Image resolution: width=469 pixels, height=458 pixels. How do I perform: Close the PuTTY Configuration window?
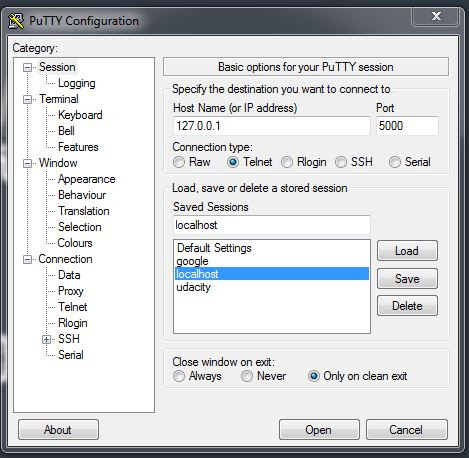tap(436, 16)
